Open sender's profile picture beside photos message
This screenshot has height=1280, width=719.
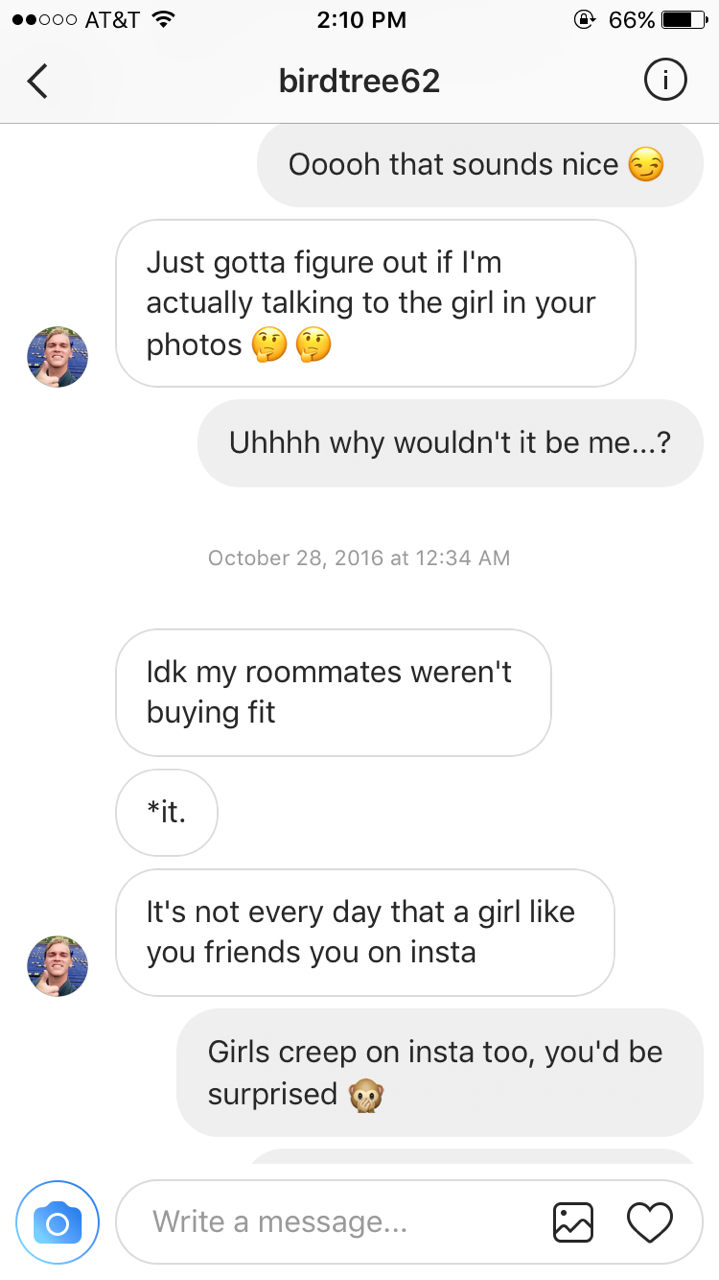click(57, 356)
